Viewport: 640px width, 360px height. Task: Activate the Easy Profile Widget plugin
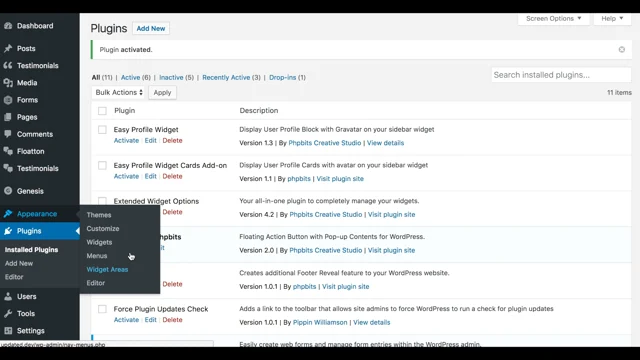pyautogui.click(x=126, y=140)
